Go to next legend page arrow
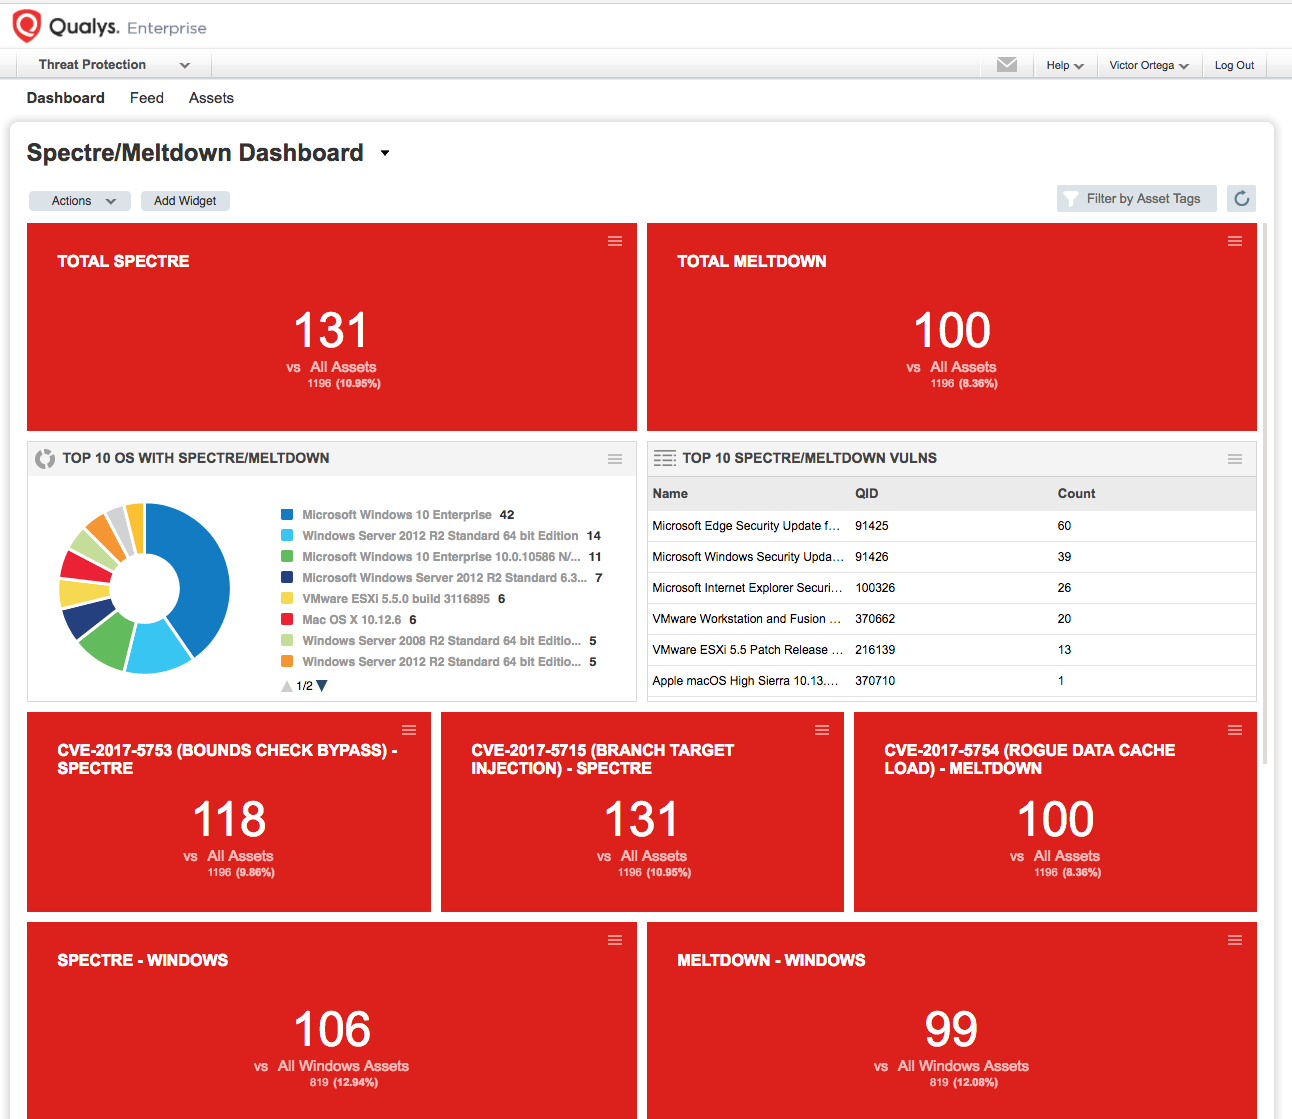Image resolution: width=1292 pixels, height=1119 pixels. click(322, 686)
